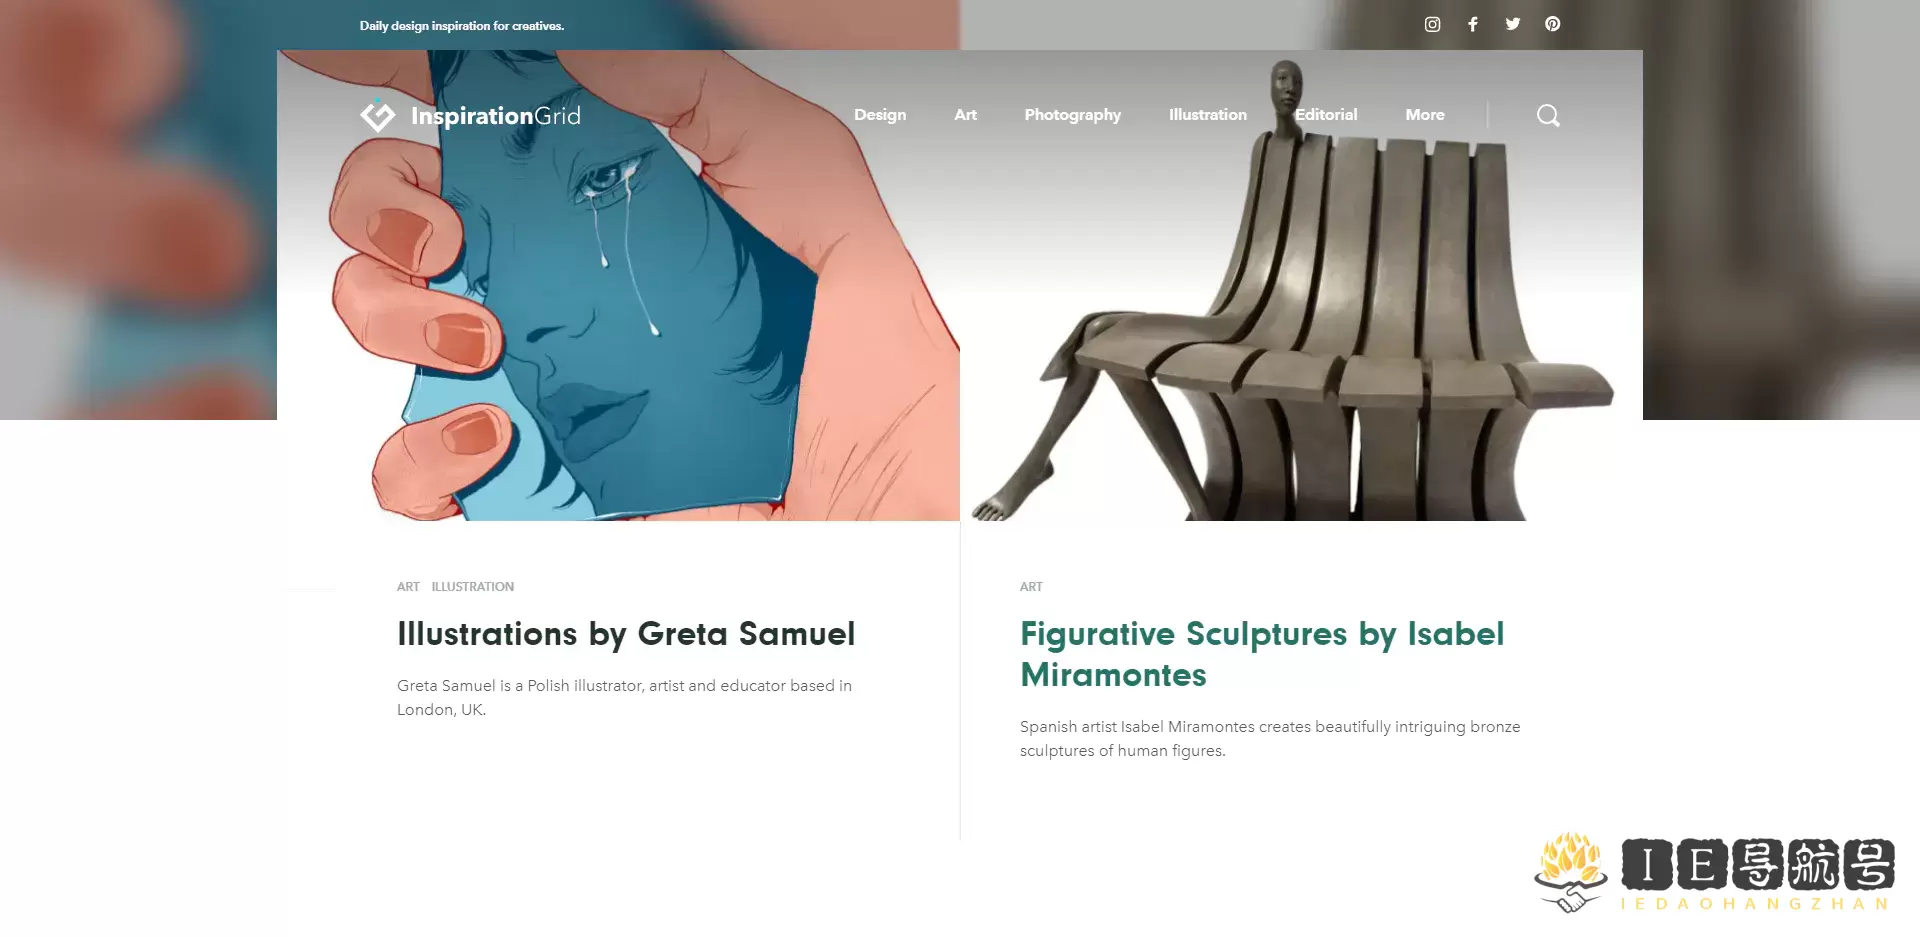Go to the Art menu

[x=965, y=115]
